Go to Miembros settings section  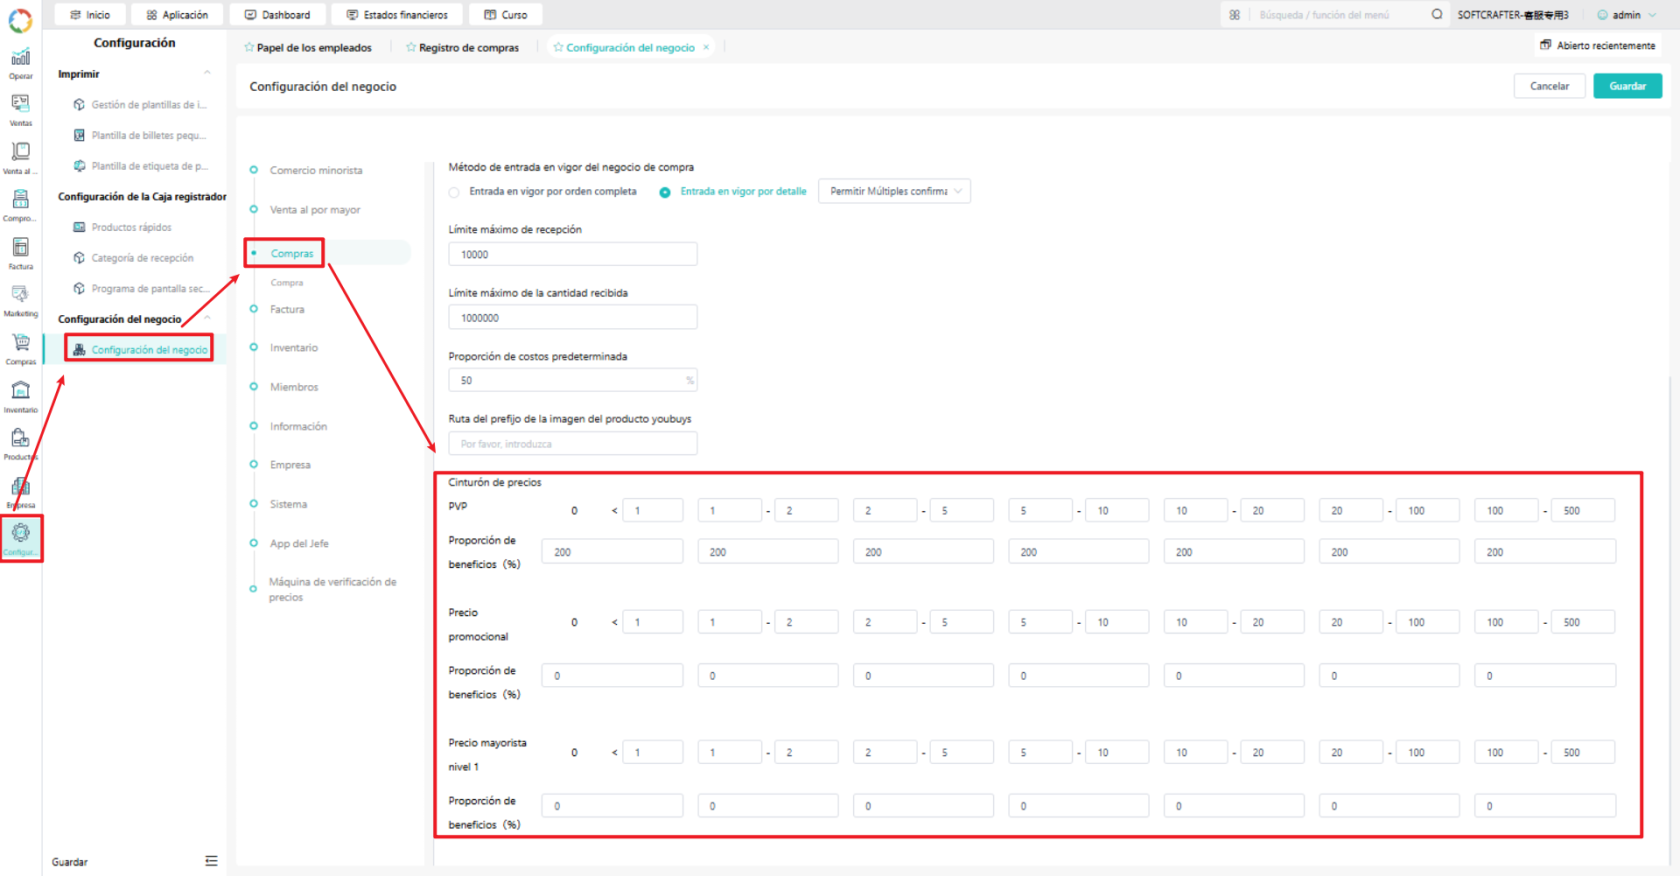pyautogui.click(x=294, y=387)
